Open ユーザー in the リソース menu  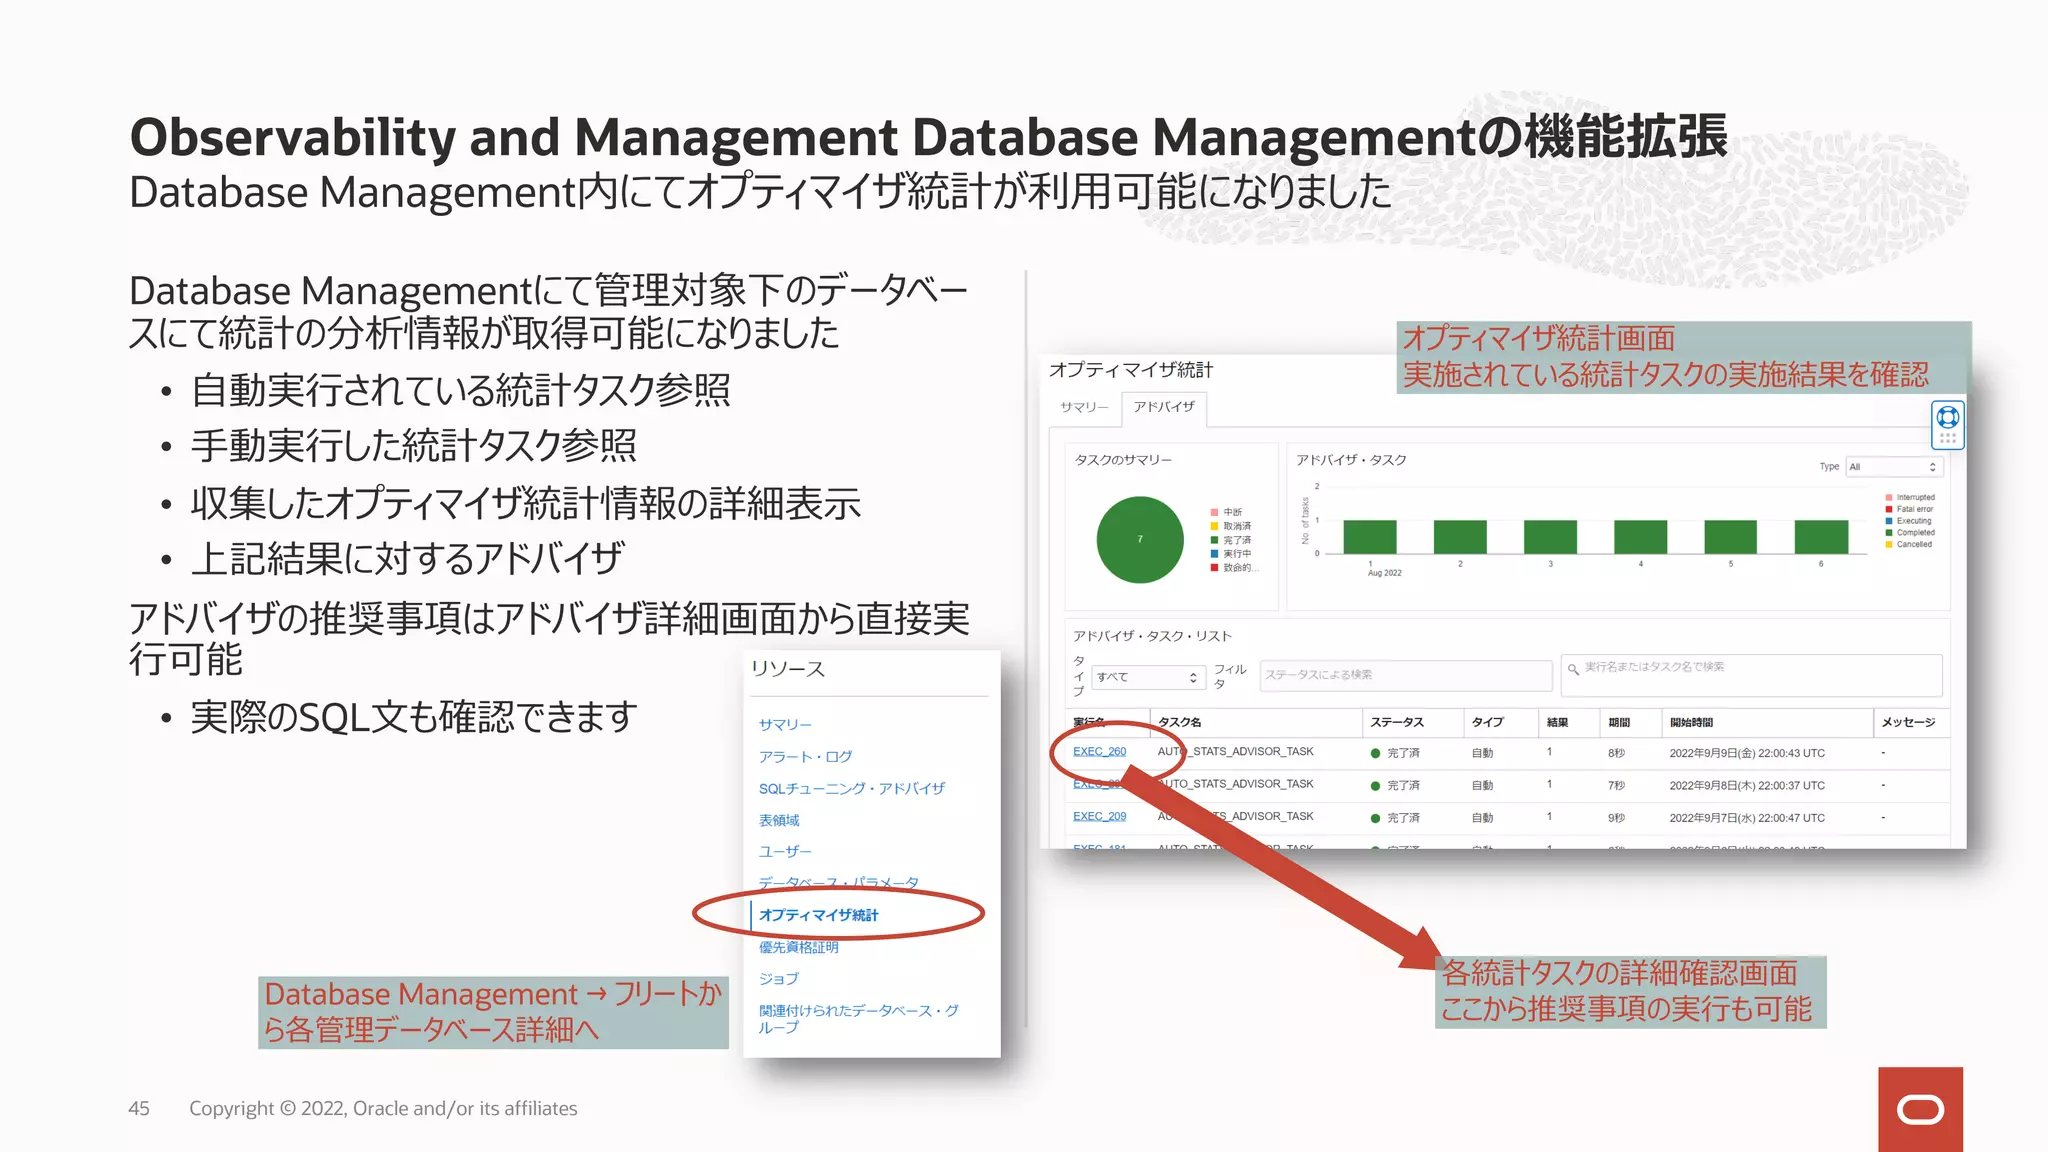(x=785, y=851)
